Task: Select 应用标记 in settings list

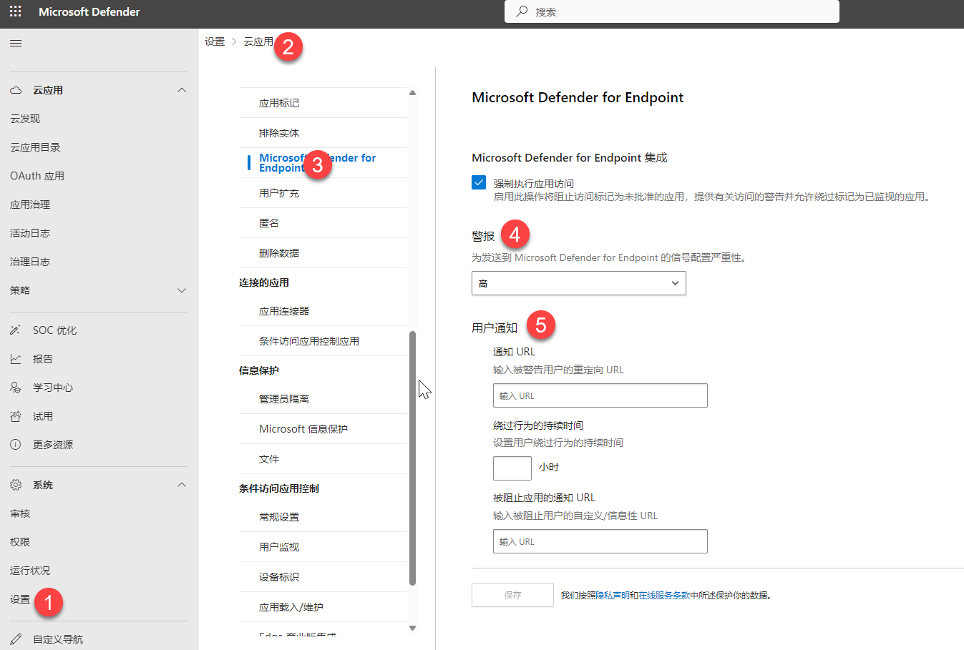Action: point(279,103)
